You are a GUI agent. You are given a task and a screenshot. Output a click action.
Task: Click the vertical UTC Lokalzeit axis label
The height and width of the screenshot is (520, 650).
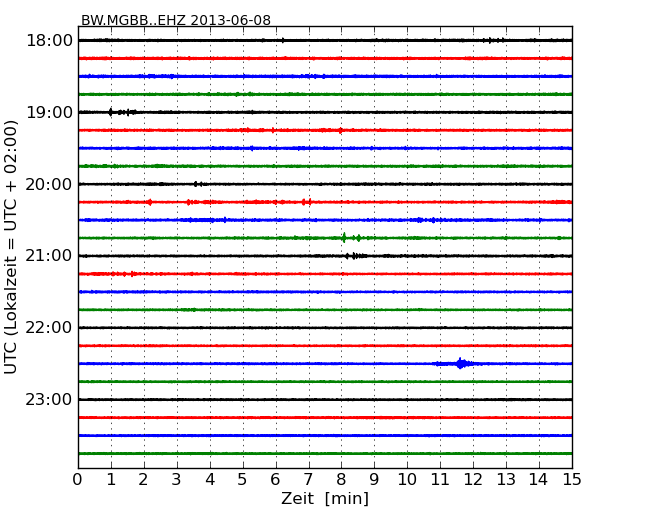coord(11,247)
